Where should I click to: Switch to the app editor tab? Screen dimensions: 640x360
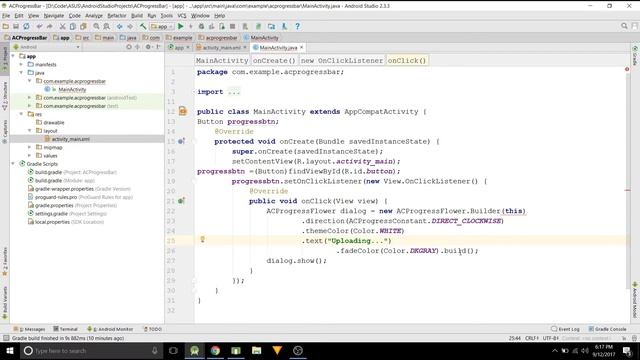pos(179,48)
